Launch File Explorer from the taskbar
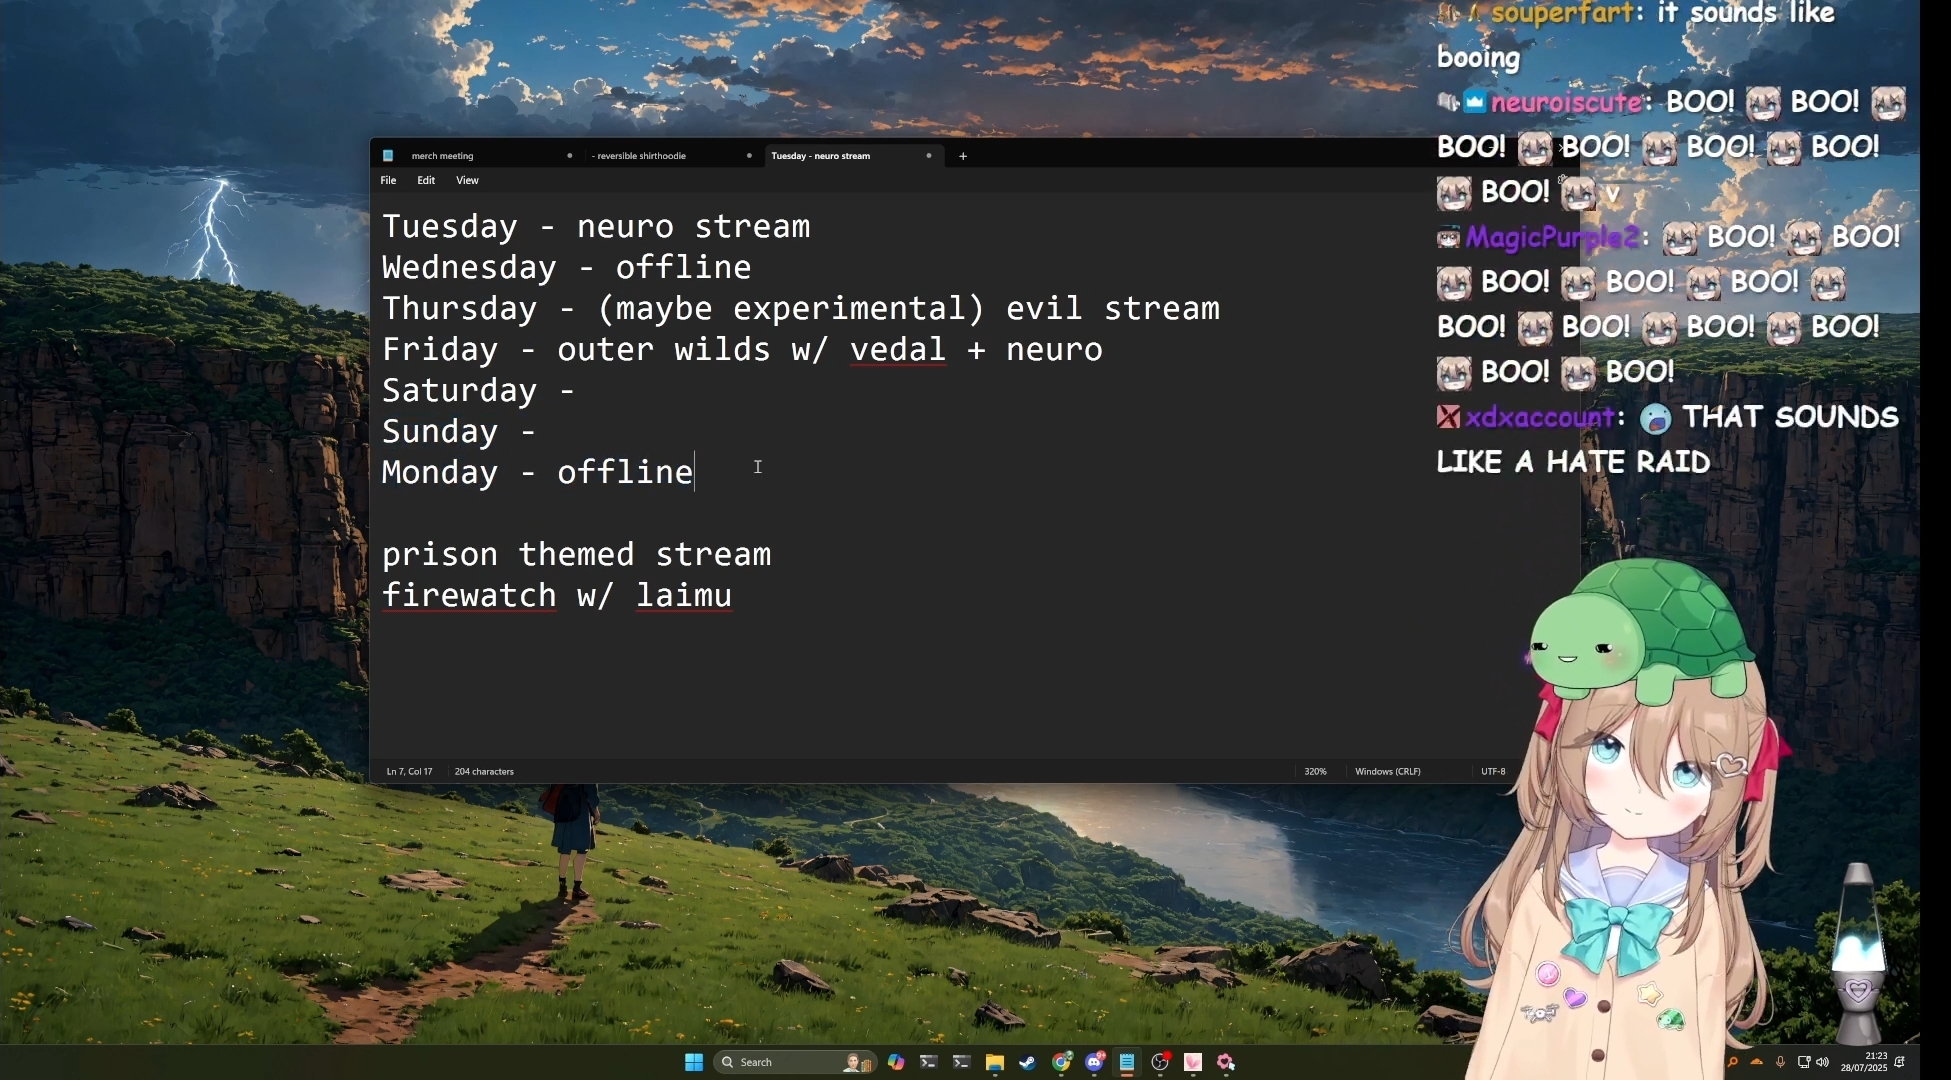Image resolution: width=1951 pixels, height=1080 pixels. [x=995, y=1062]
